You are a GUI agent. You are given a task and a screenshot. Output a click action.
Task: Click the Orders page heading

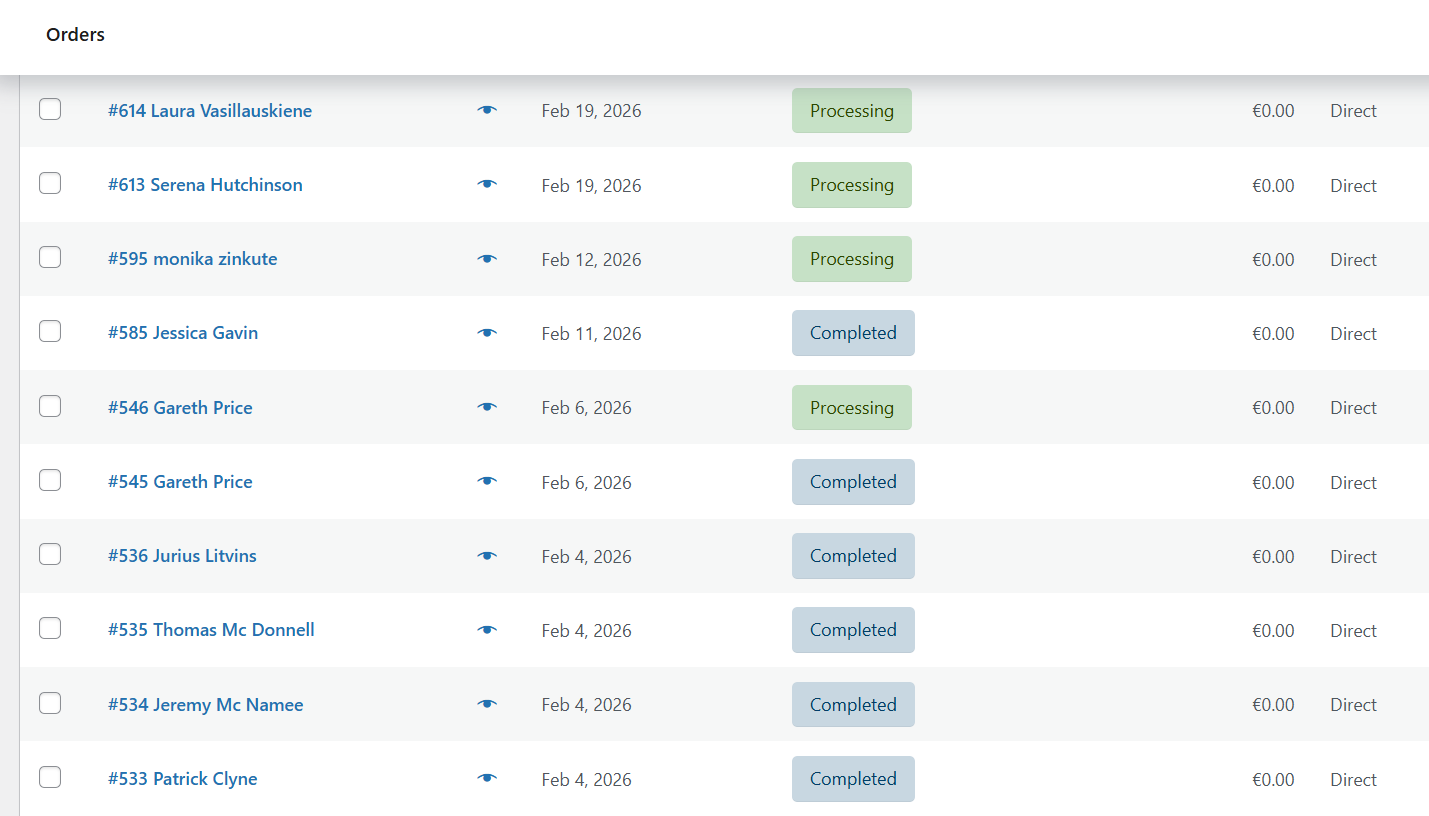point(74,34)
